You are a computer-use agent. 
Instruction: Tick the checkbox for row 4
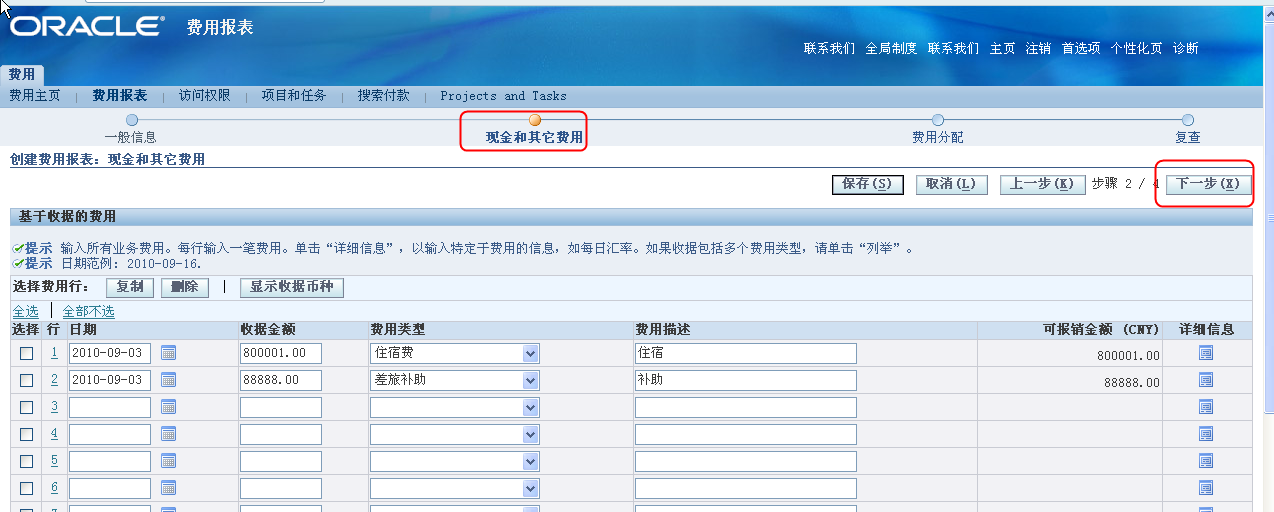click(27, 434)
